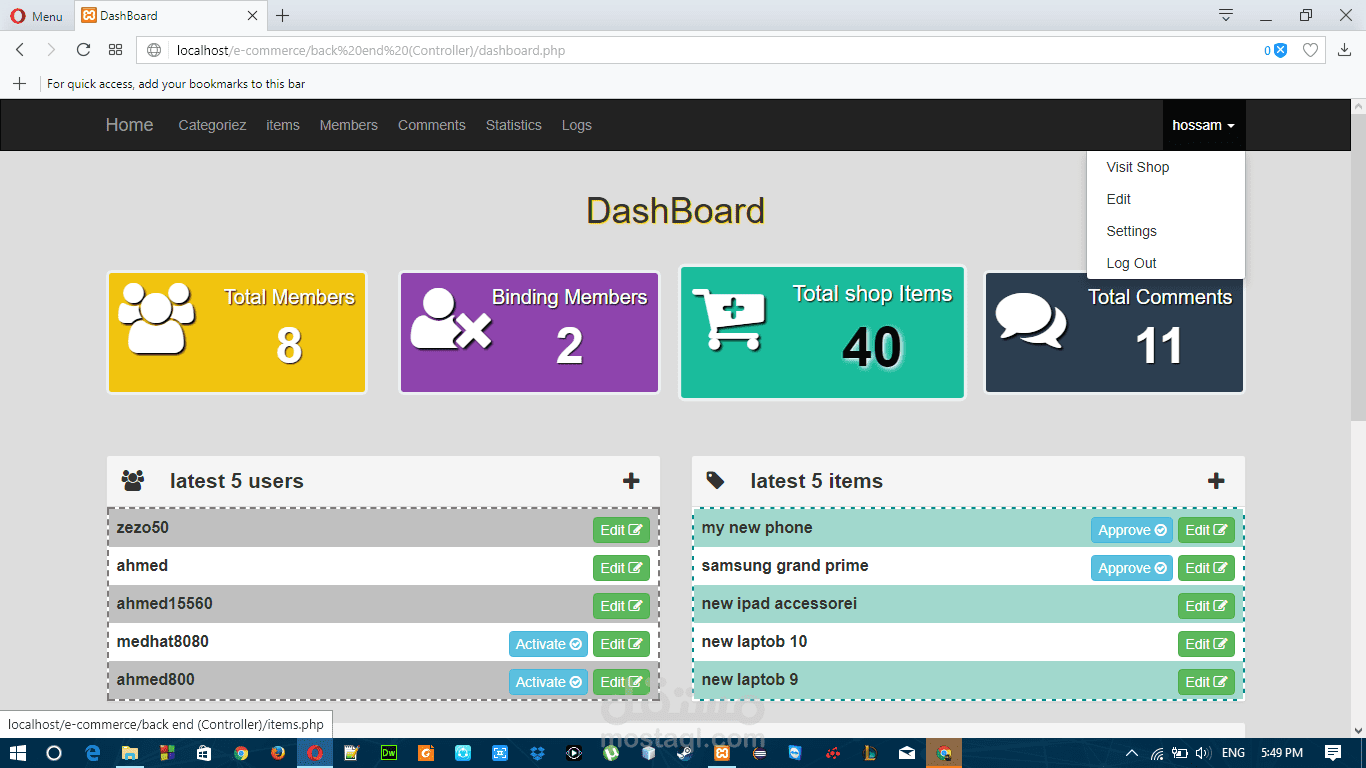Open the hossam user dropdown
This screenshot has height=768, width=1366.
point(1203,125)
